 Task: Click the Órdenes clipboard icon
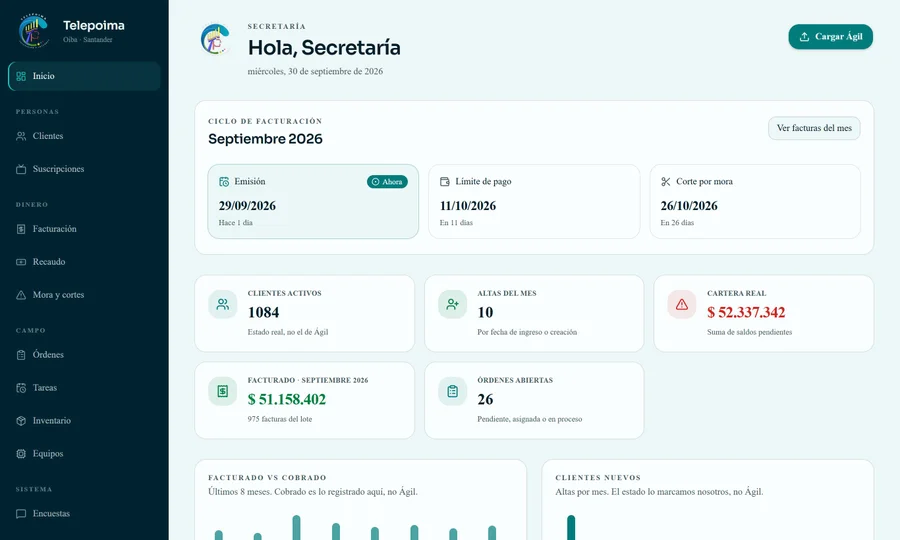coord(21,355)
